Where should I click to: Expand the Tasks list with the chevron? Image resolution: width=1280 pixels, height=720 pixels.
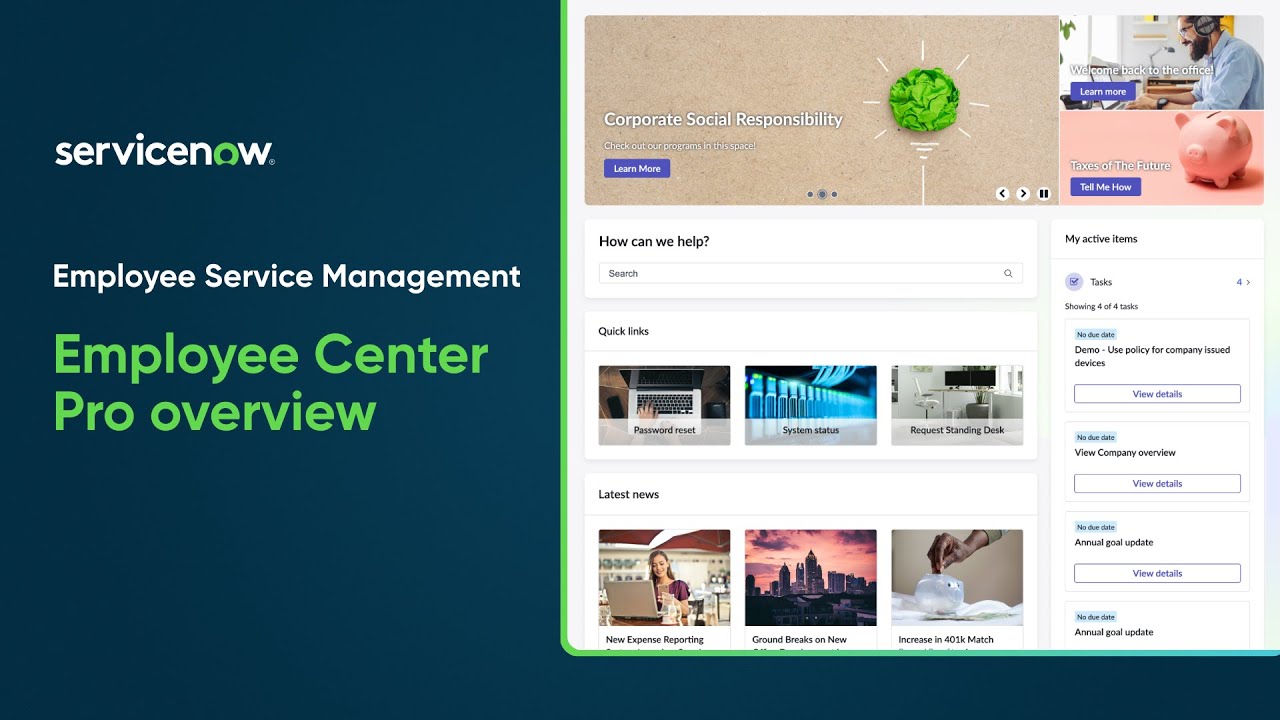point(1249,282)
